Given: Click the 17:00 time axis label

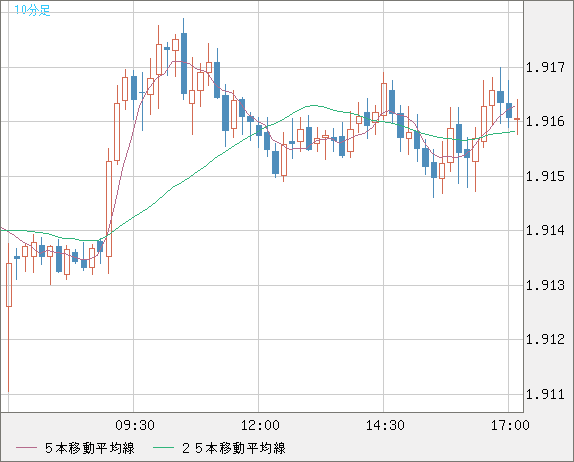Looking at the screenshot, I should tap(510, 425).
